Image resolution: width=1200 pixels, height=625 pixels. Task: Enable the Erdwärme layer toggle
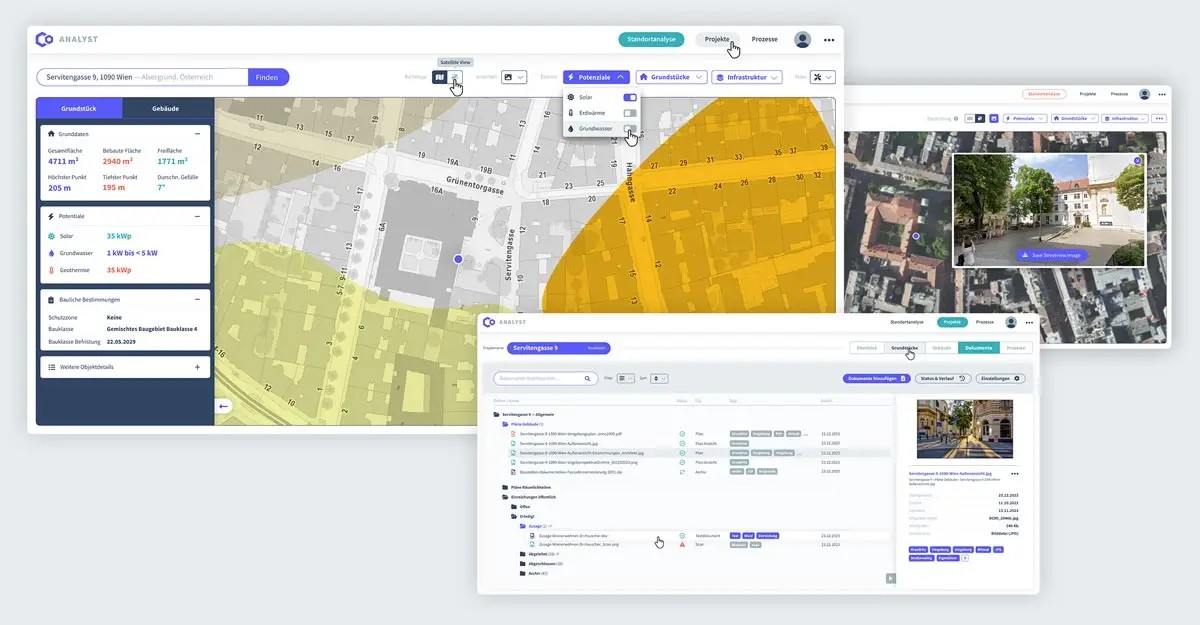point(630,113)
